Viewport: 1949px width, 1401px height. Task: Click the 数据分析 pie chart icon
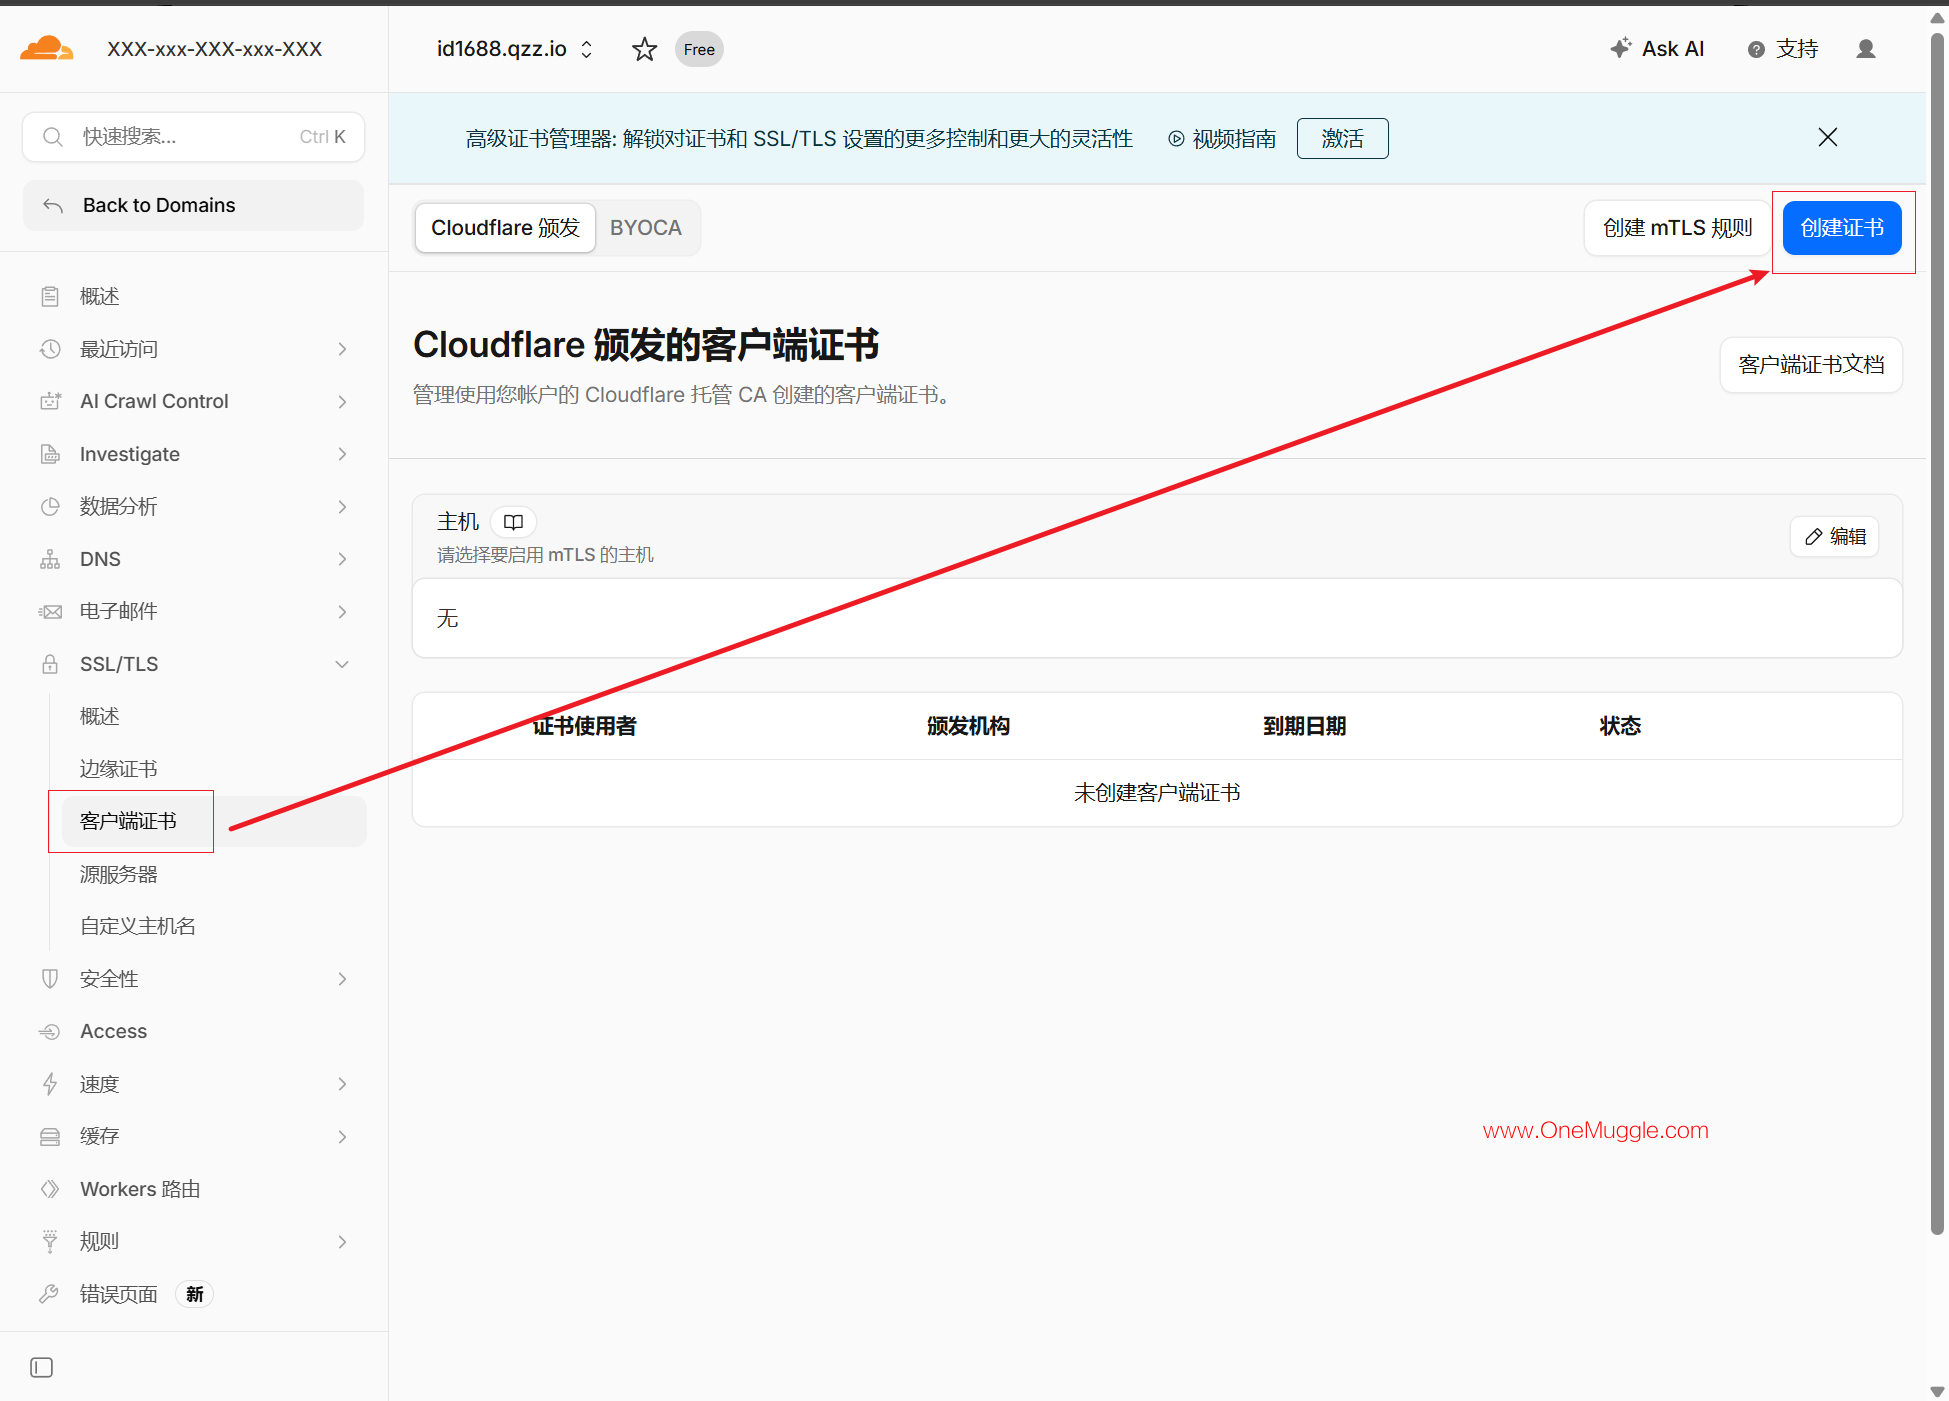50,507
